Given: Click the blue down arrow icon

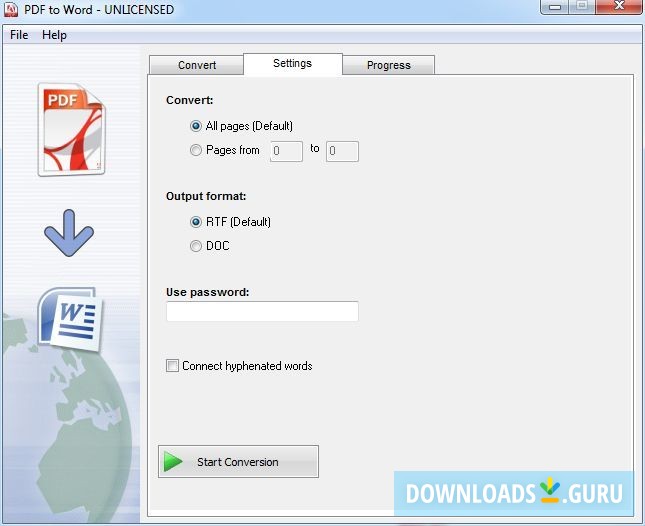Looking at the screenshot, I should click(x=69, y=233).
